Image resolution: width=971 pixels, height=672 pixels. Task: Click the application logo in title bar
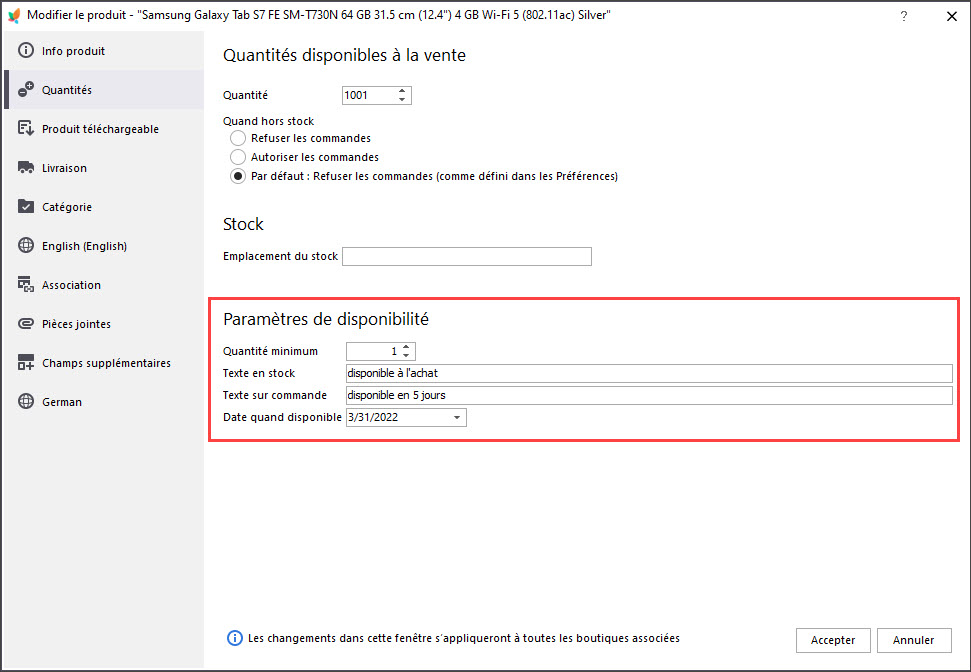[x=14, y=15]
